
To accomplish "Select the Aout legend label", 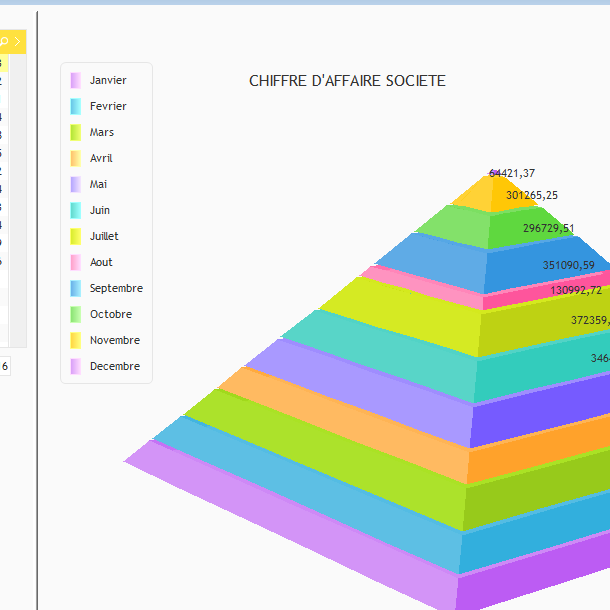I will pyautogui.click(x=101, y=262).
